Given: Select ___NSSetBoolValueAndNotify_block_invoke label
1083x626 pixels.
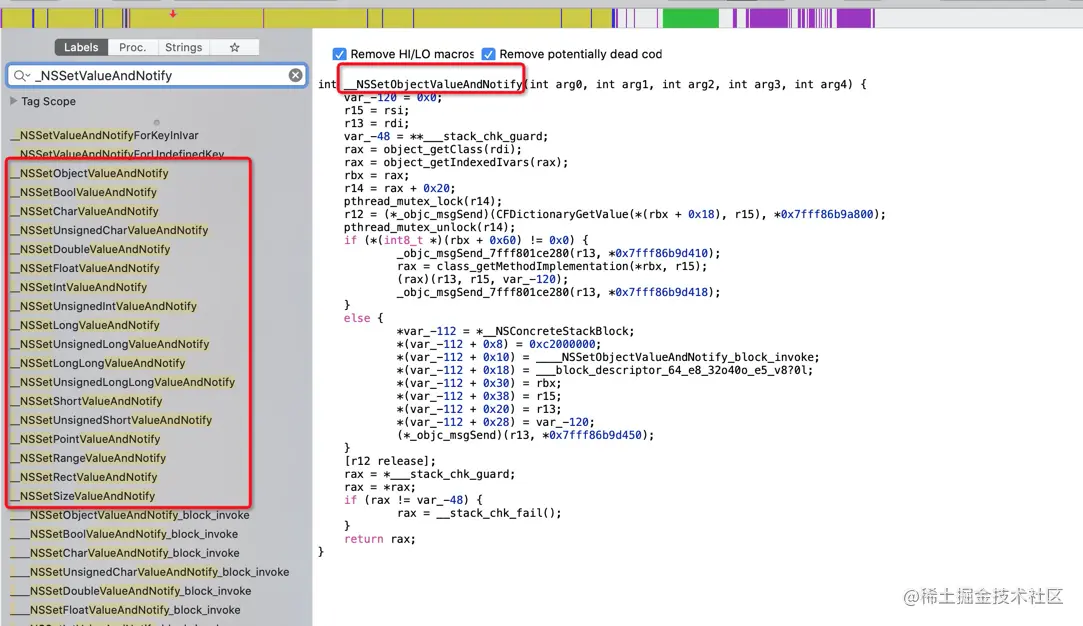Looking at the screenshot, I should click(124, 534).
